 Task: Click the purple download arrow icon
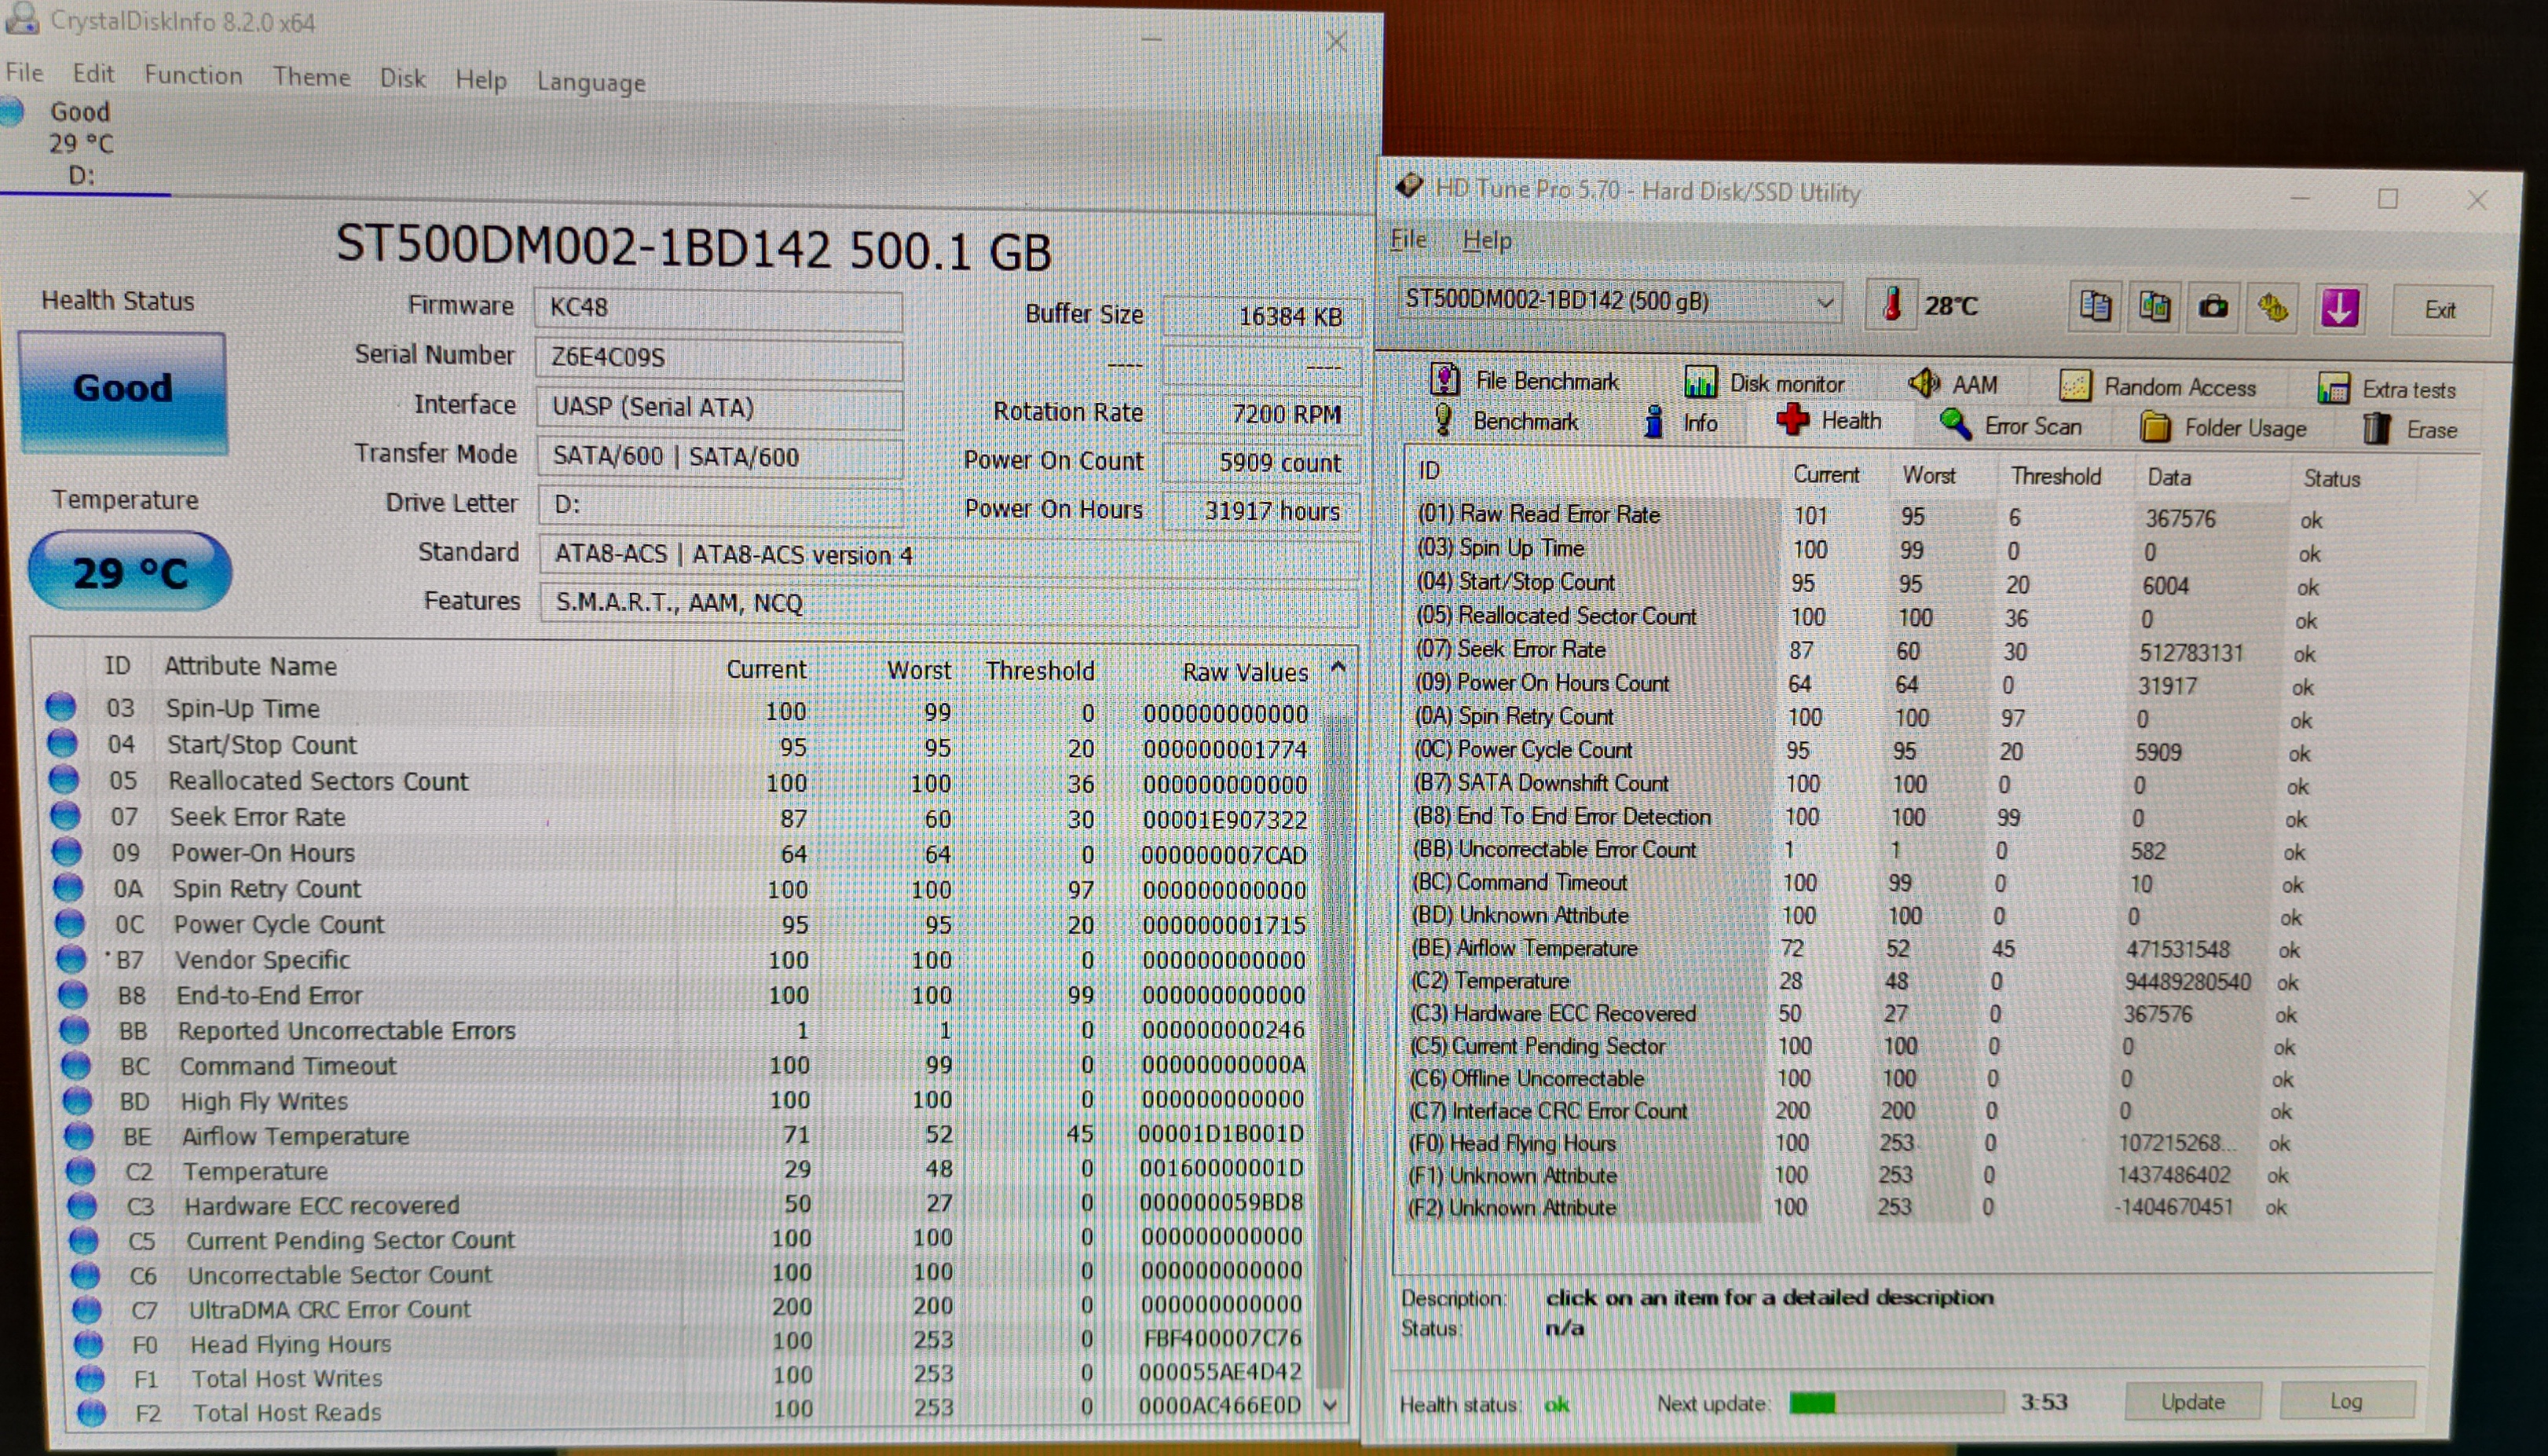[2339, 308]
